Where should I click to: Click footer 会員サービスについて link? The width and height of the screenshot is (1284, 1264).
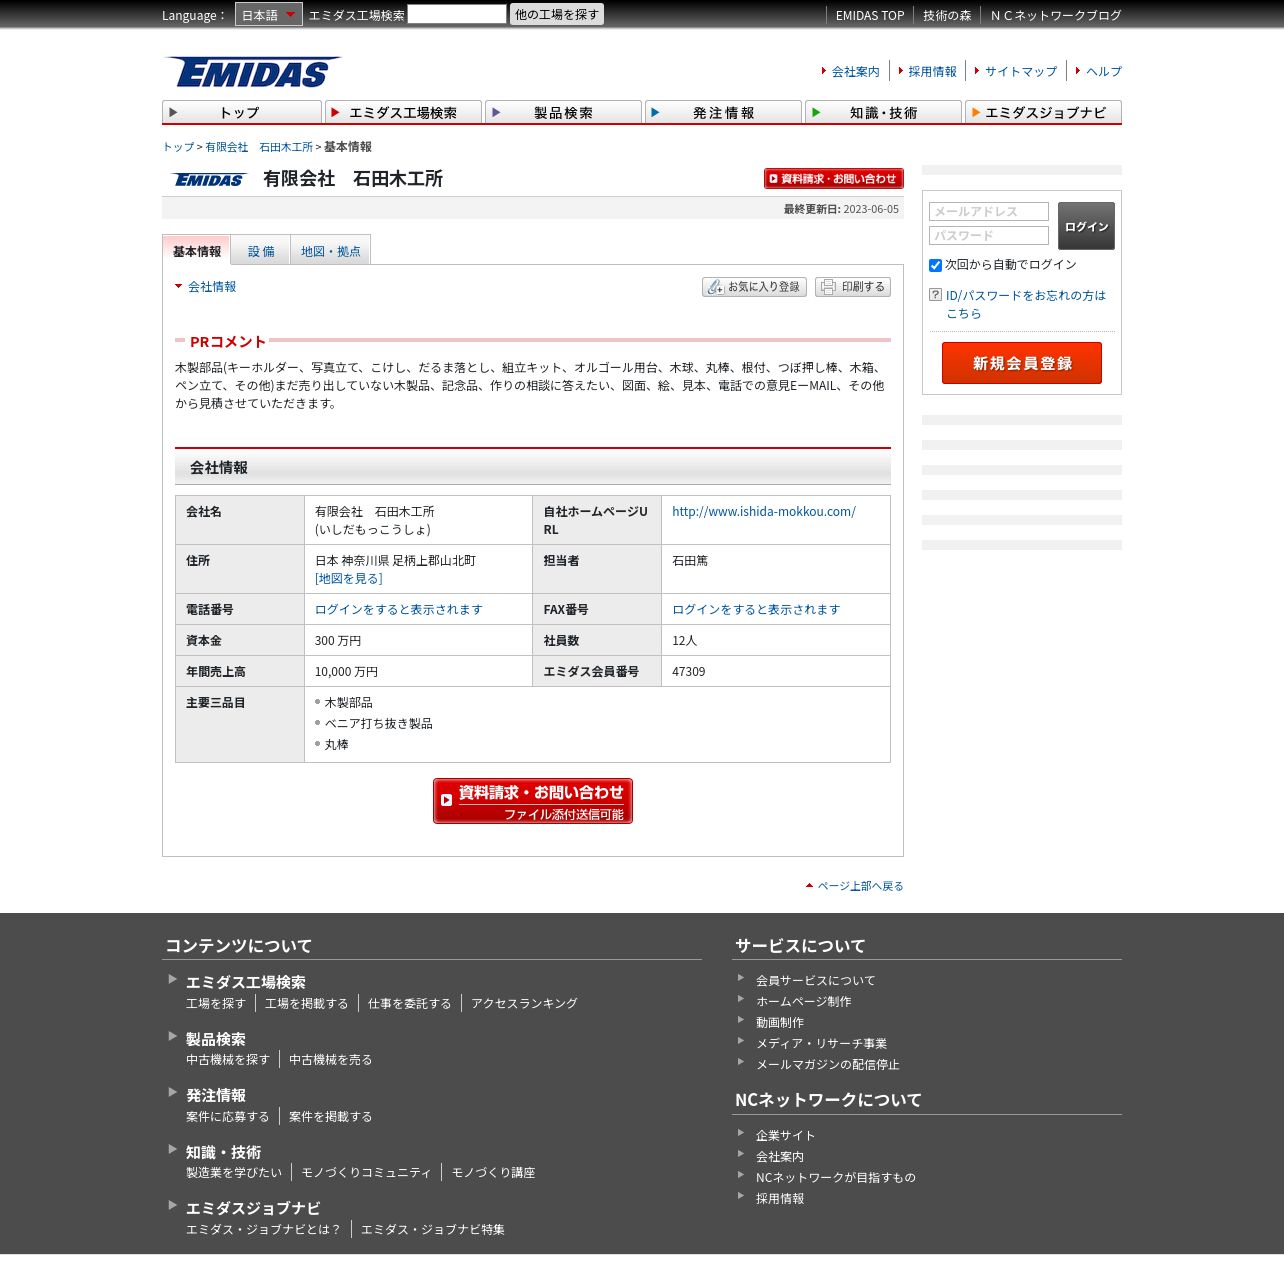pyautogui.click(x=815, y=980)
